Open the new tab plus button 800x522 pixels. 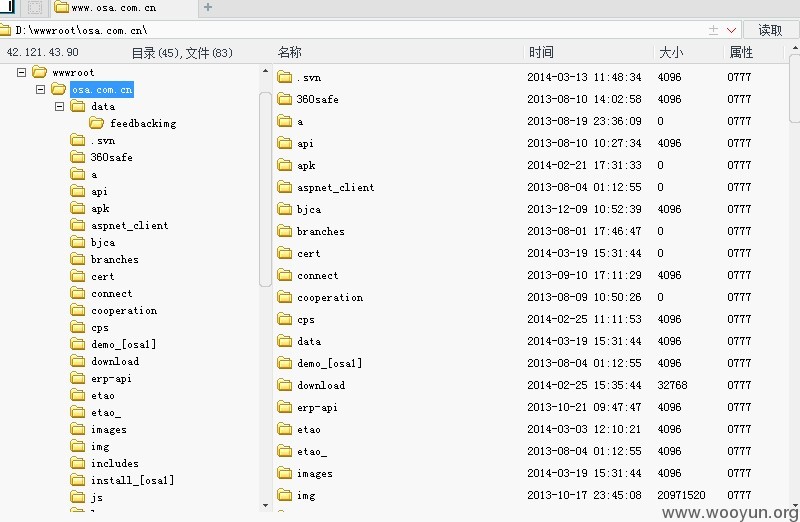[x=208, y=7]
